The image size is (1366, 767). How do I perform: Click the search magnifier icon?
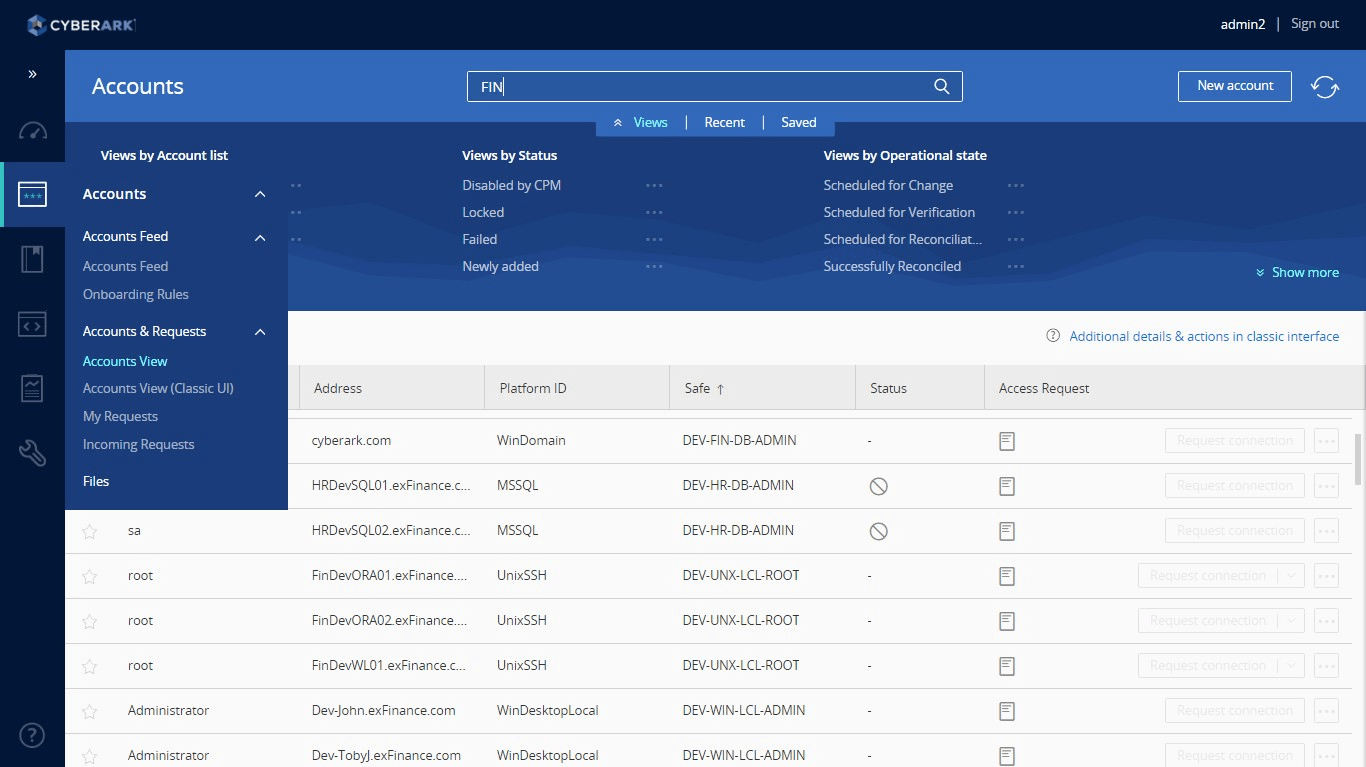point(941,86)
